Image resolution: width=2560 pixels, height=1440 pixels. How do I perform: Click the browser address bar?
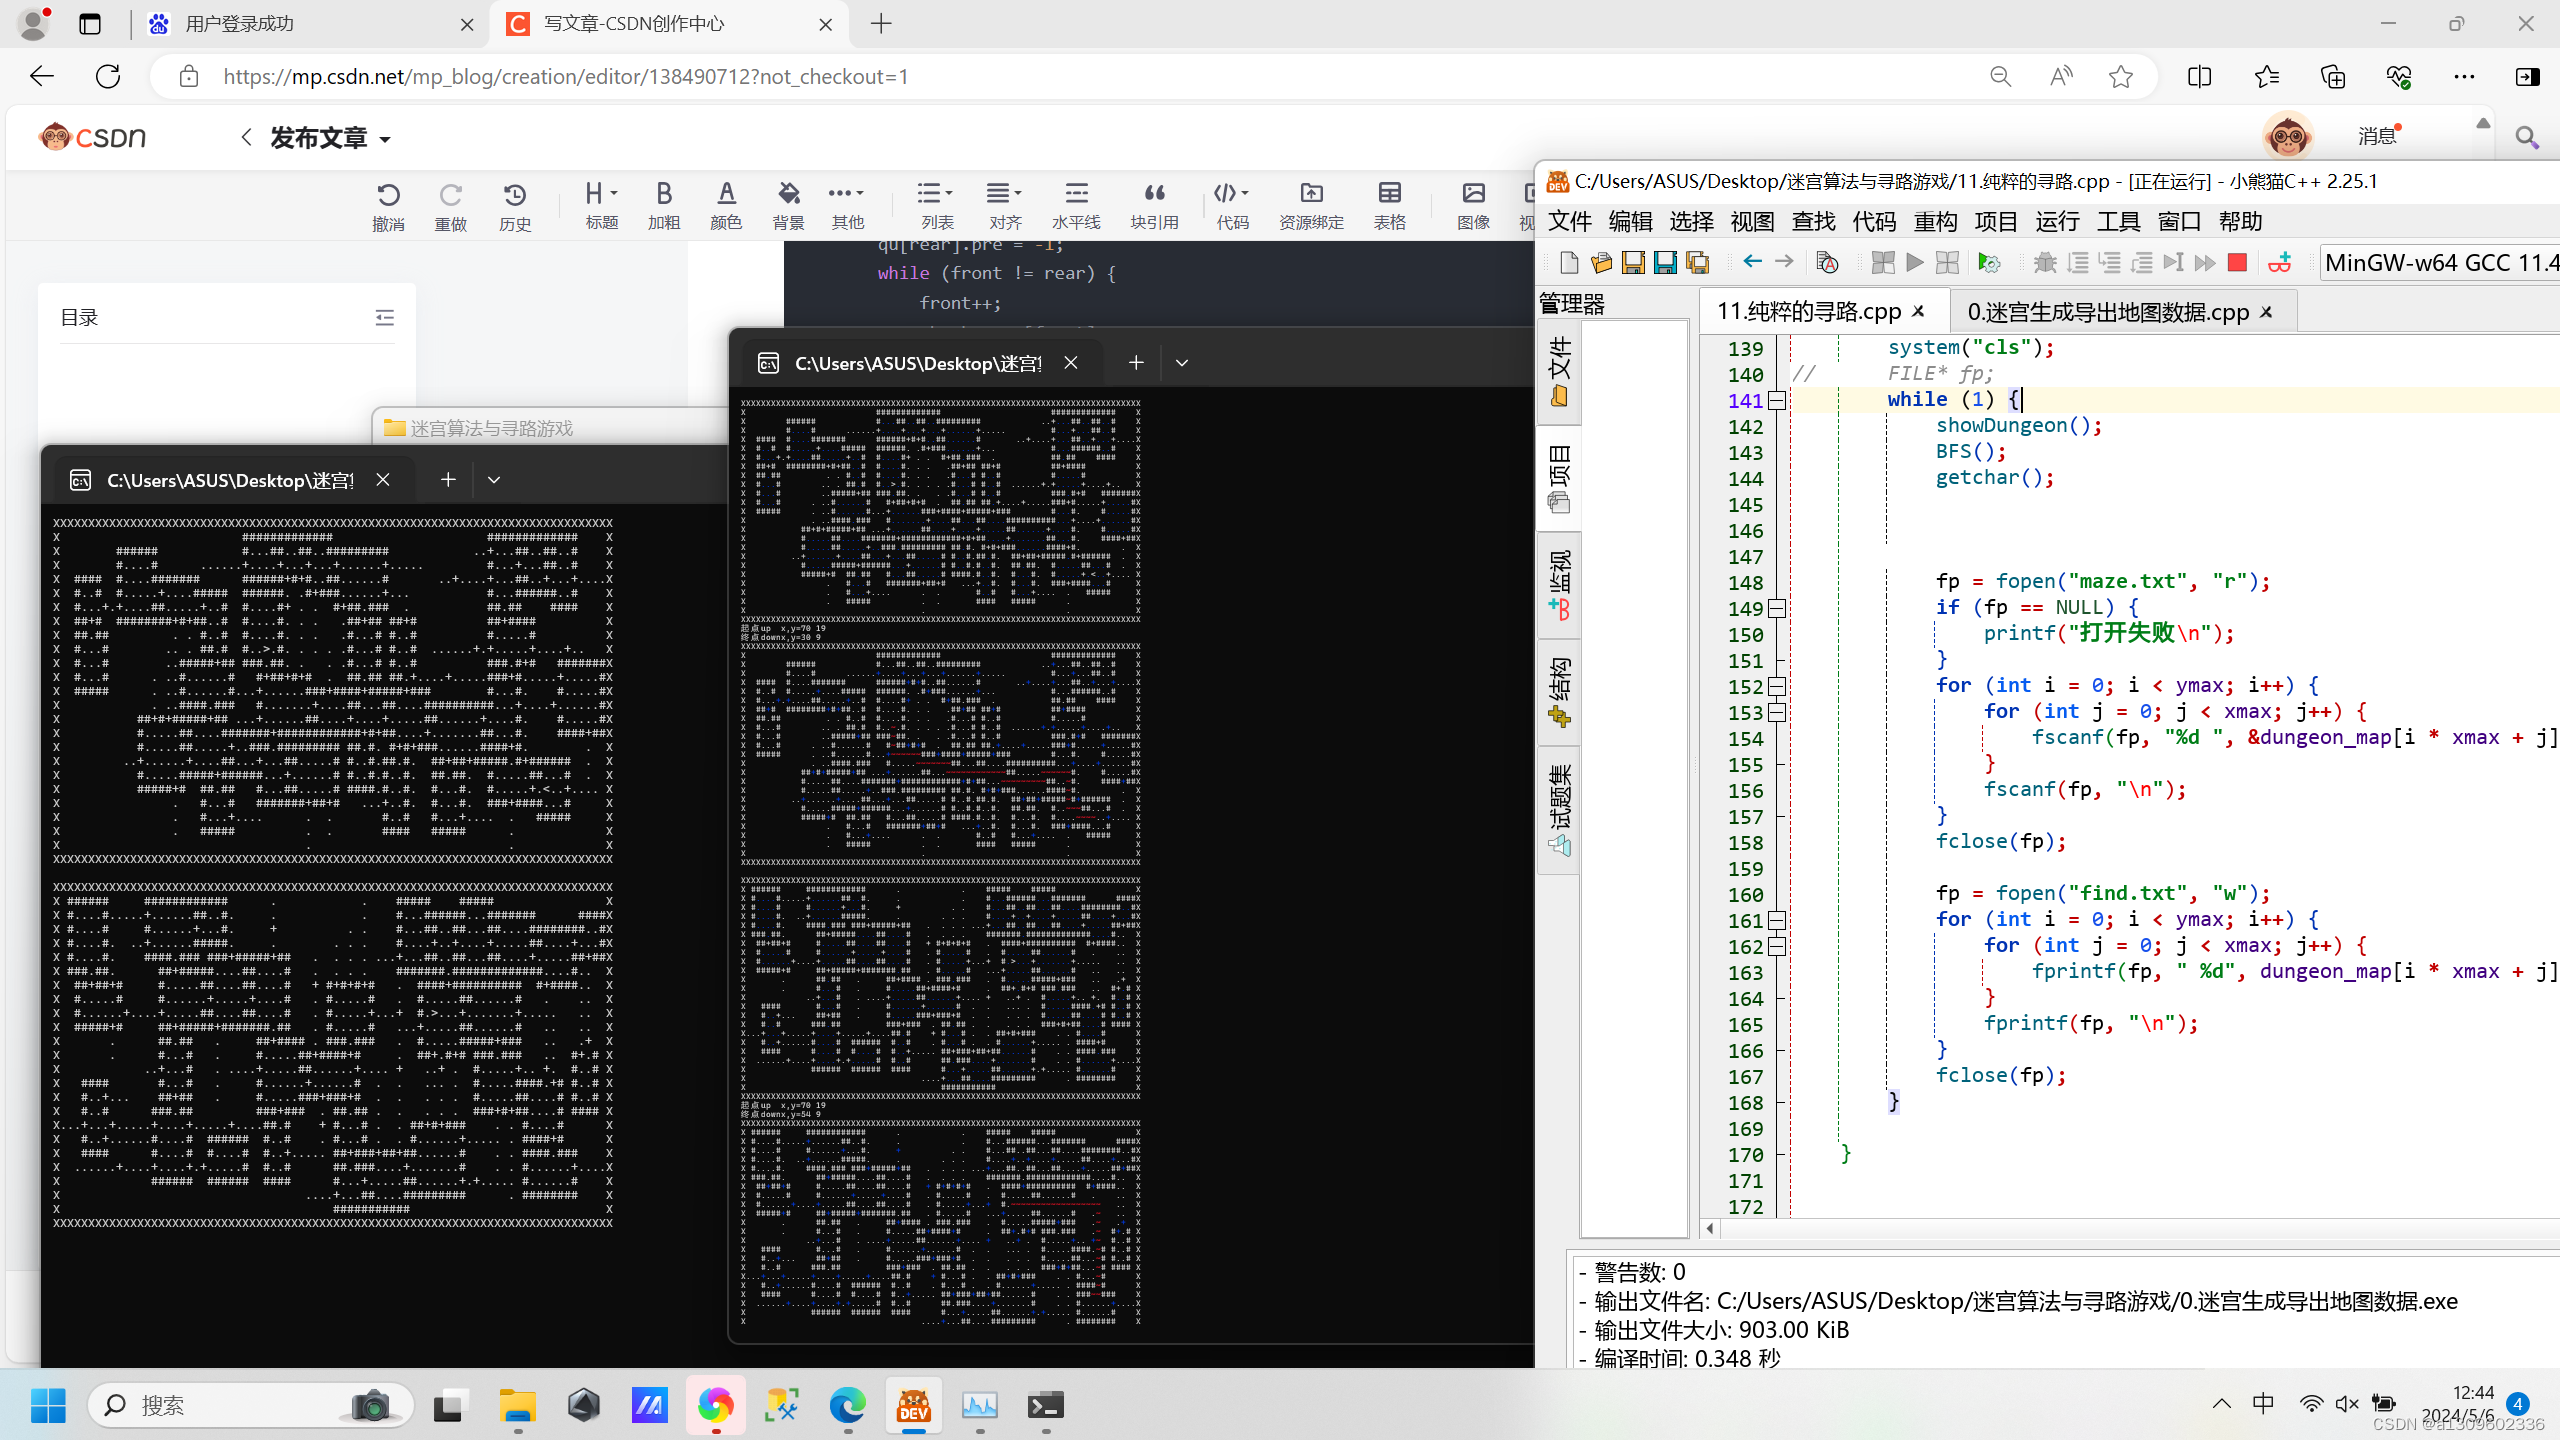coord(1000,77)
